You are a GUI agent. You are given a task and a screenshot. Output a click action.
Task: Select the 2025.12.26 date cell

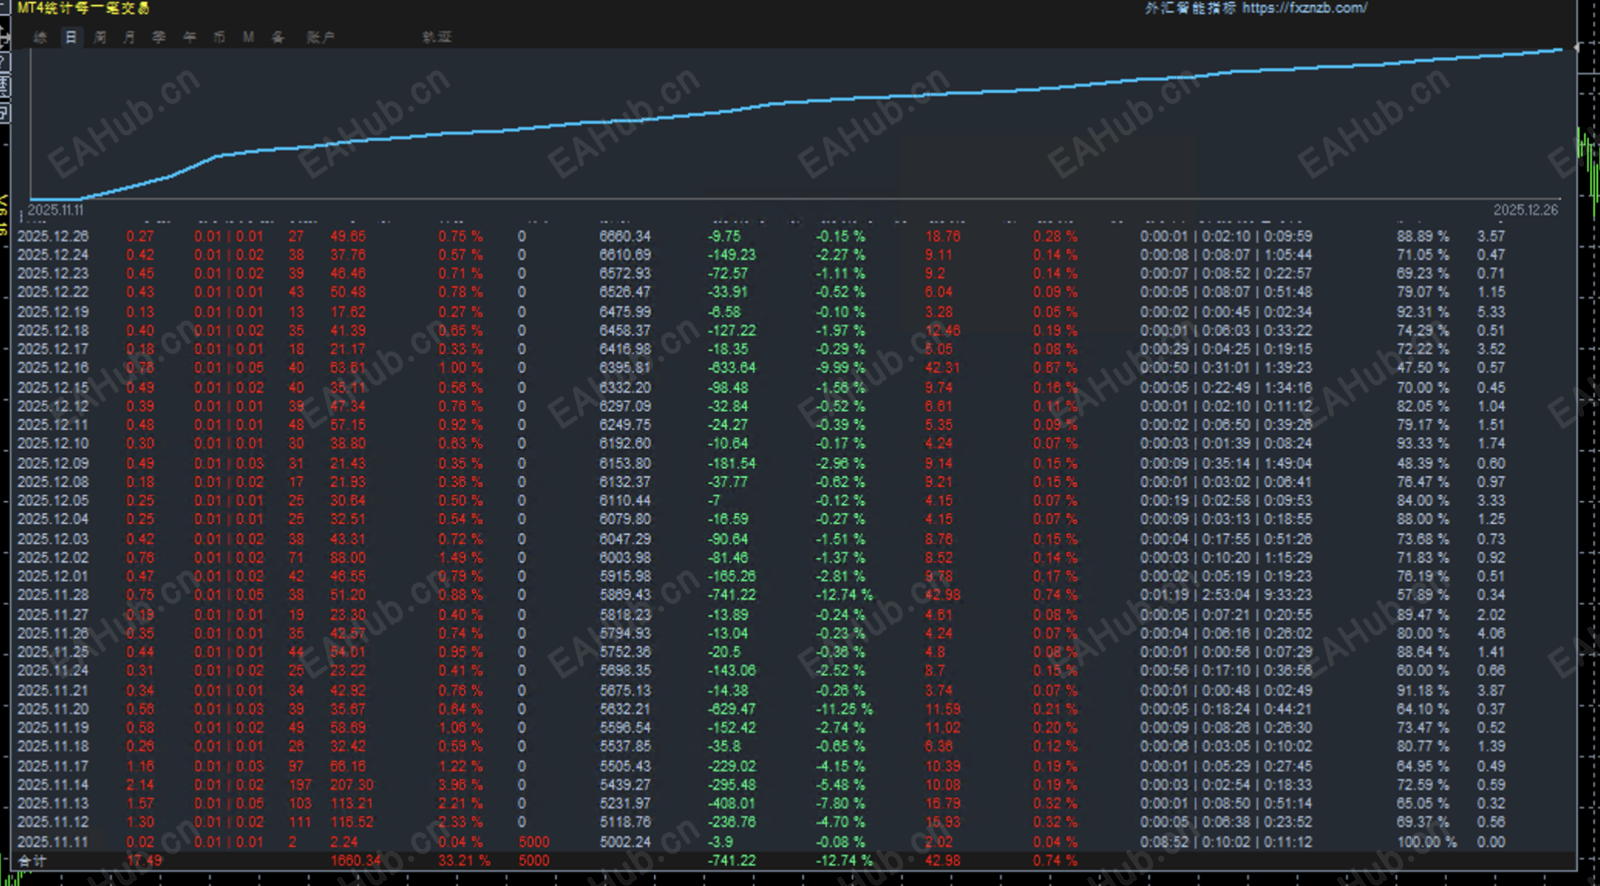53,236
